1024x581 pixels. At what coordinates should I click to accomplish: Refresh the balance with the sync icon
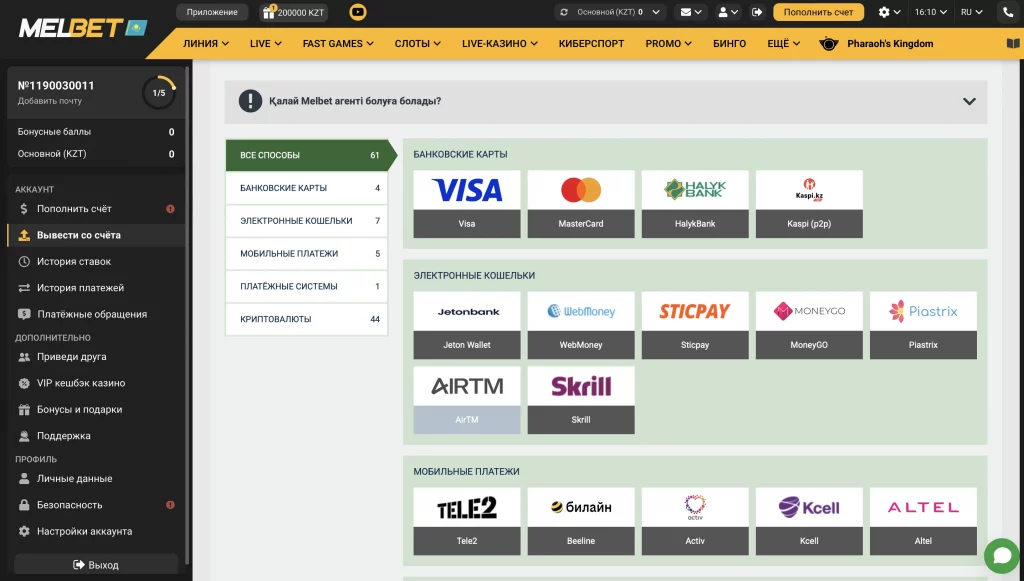click(564, 12)
